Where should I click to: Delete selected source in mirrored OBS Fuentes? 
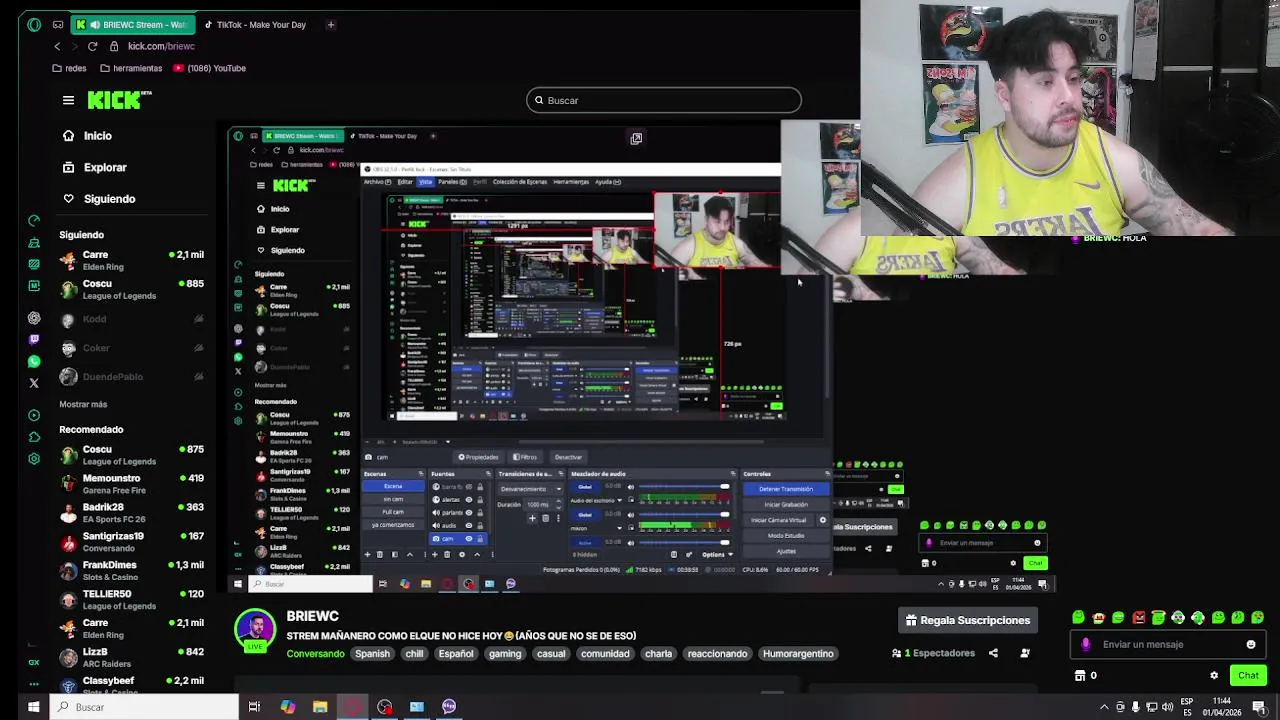[x=447, y=554]
